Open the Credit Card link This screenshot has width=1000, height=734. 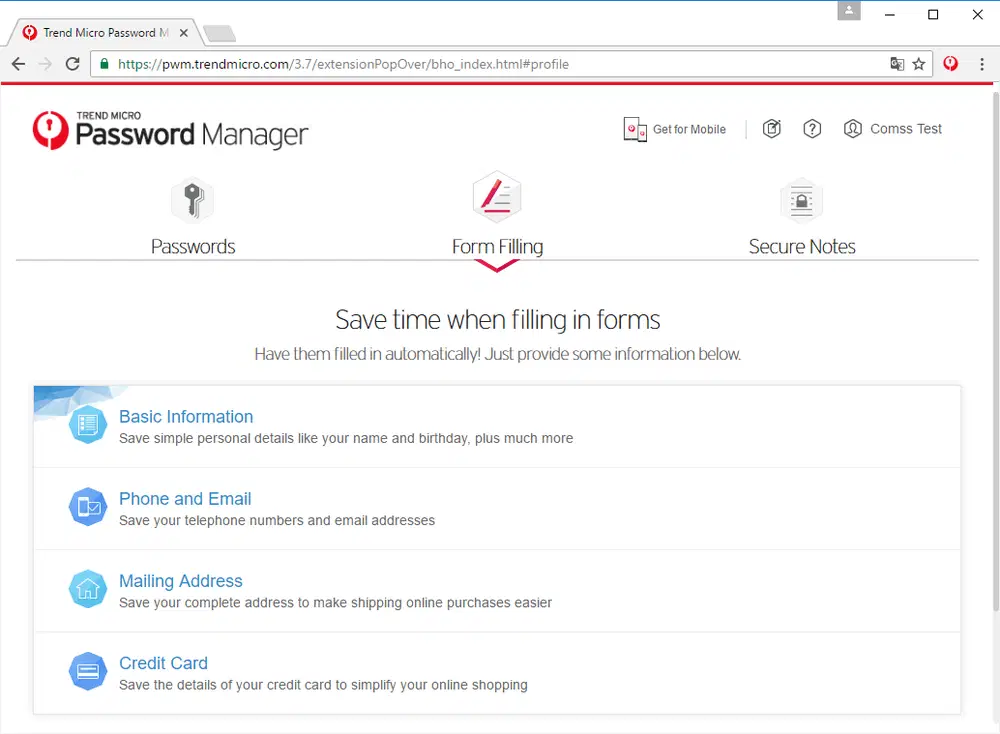click(x=163, y=663)
